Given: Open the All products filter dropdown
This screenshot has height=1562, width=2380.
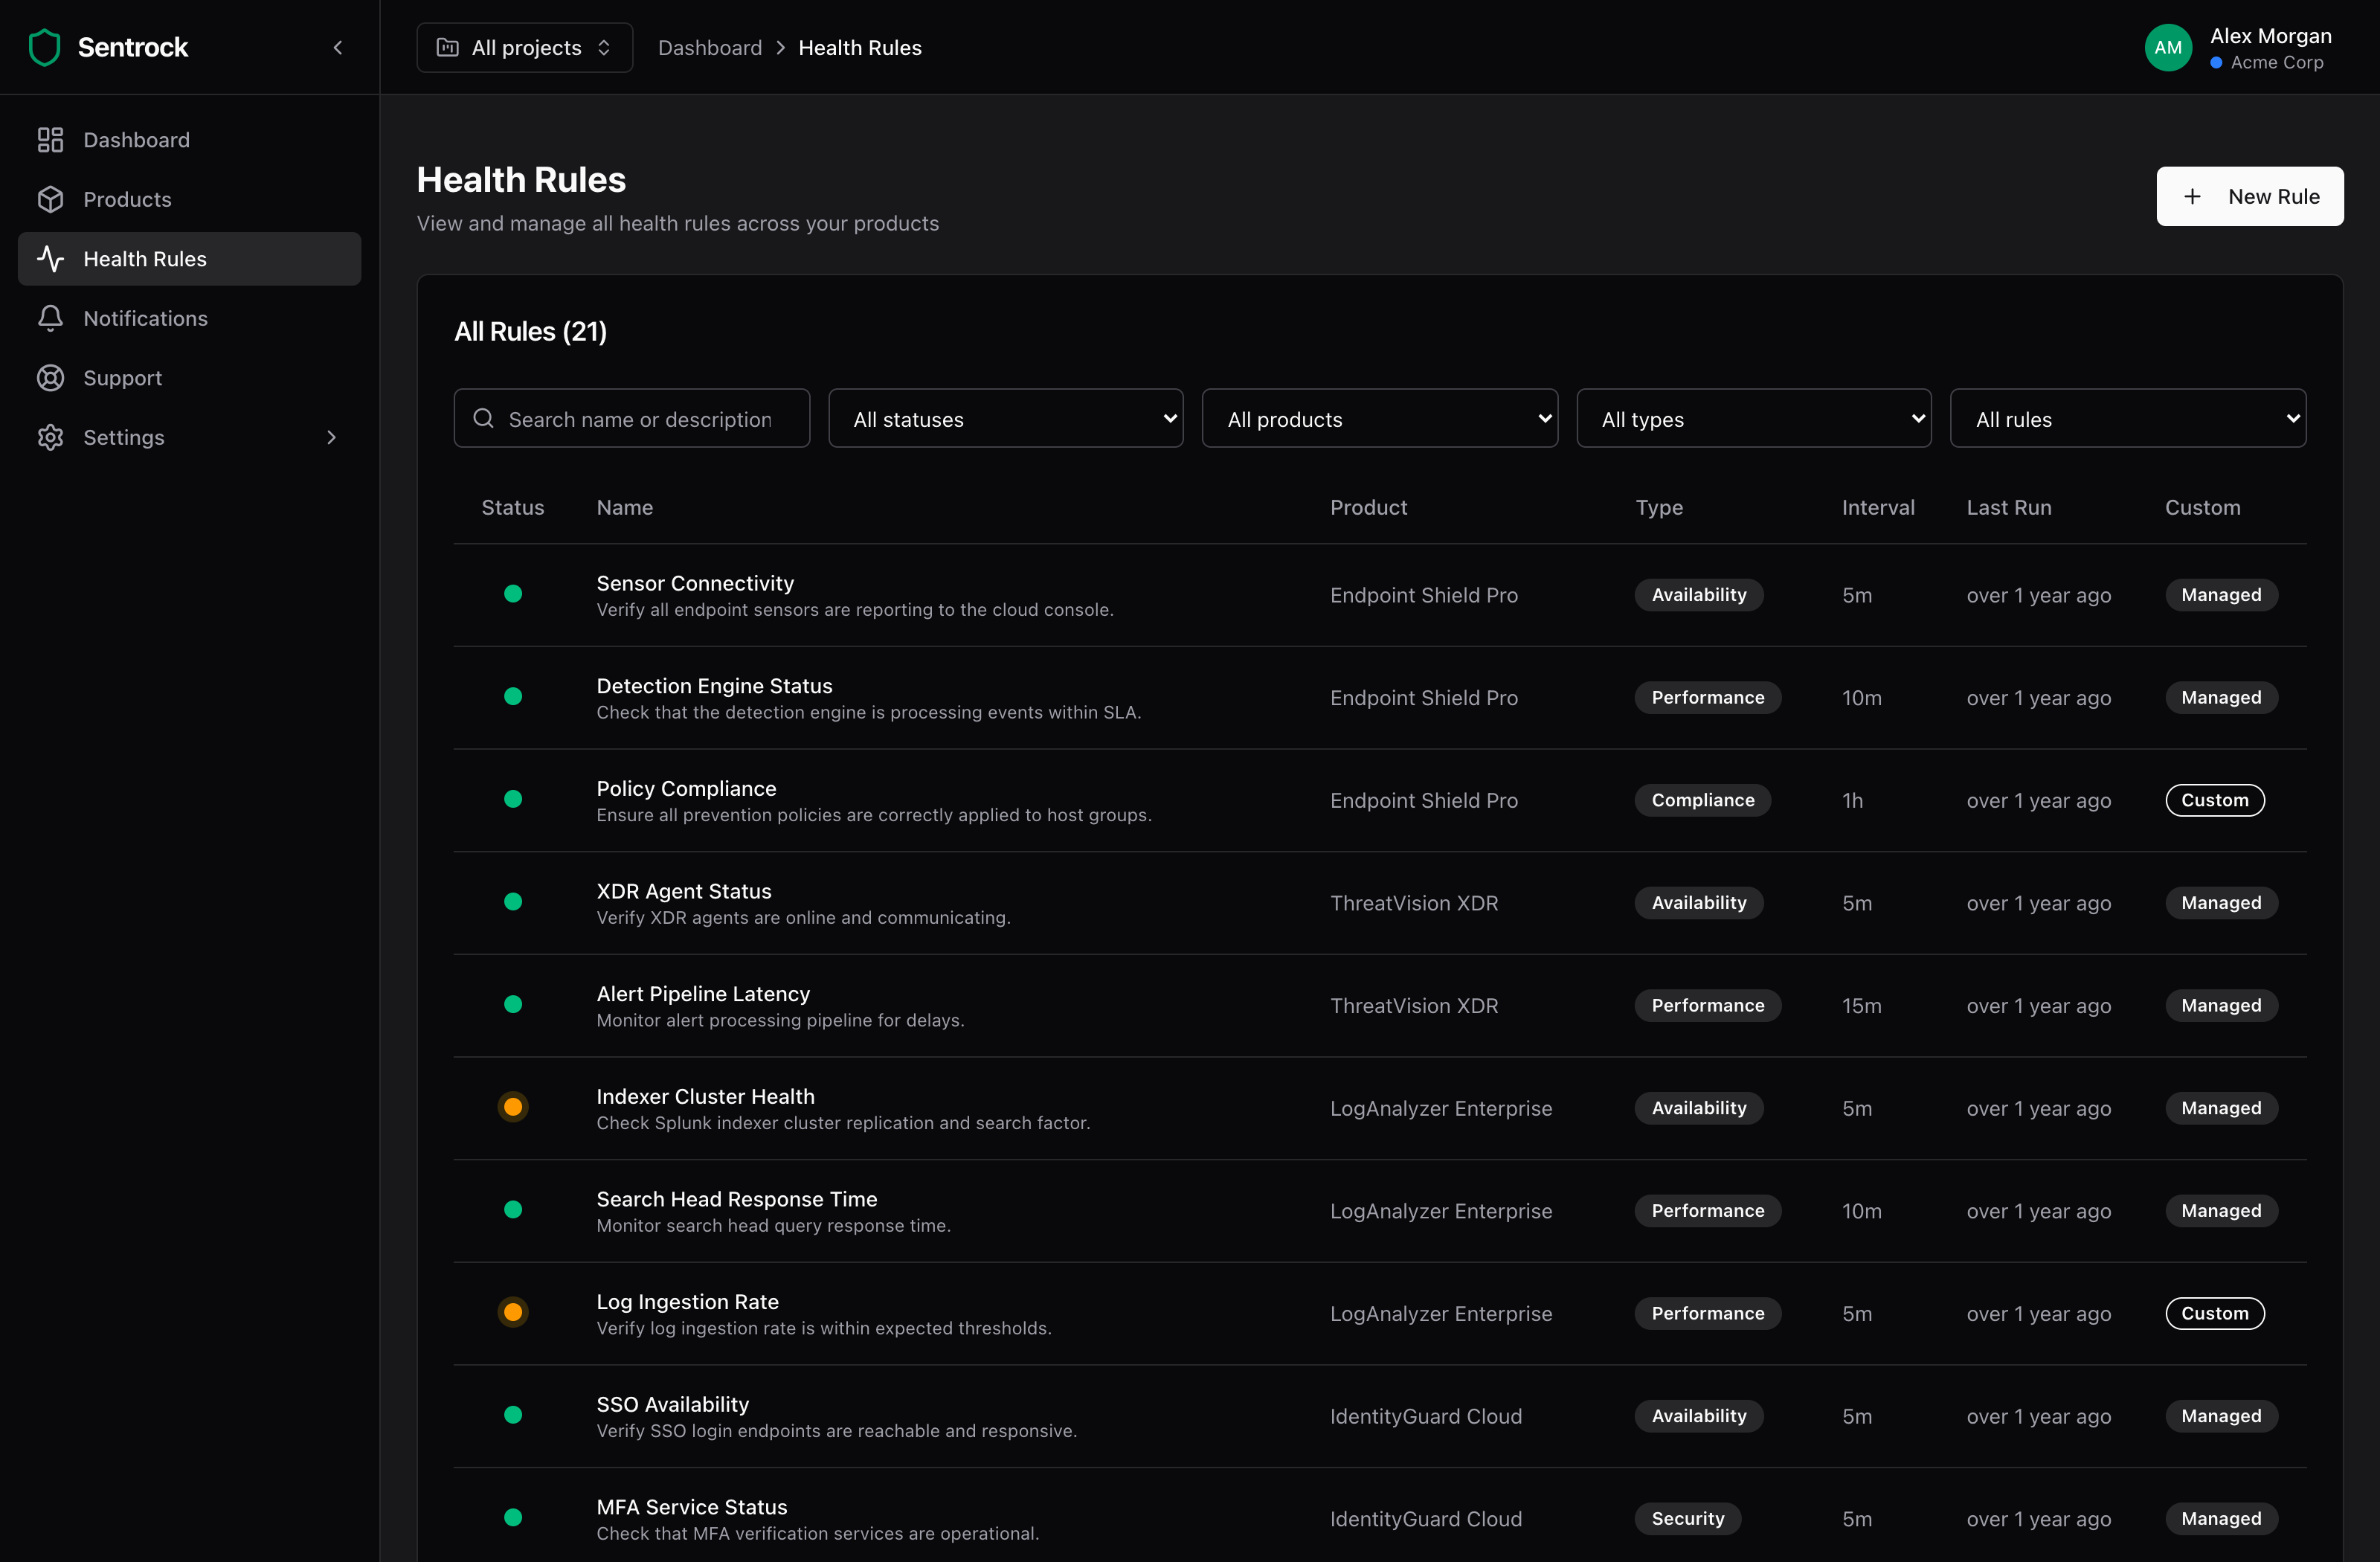Looking at the screenshot, I should [x=1379, y=418].
